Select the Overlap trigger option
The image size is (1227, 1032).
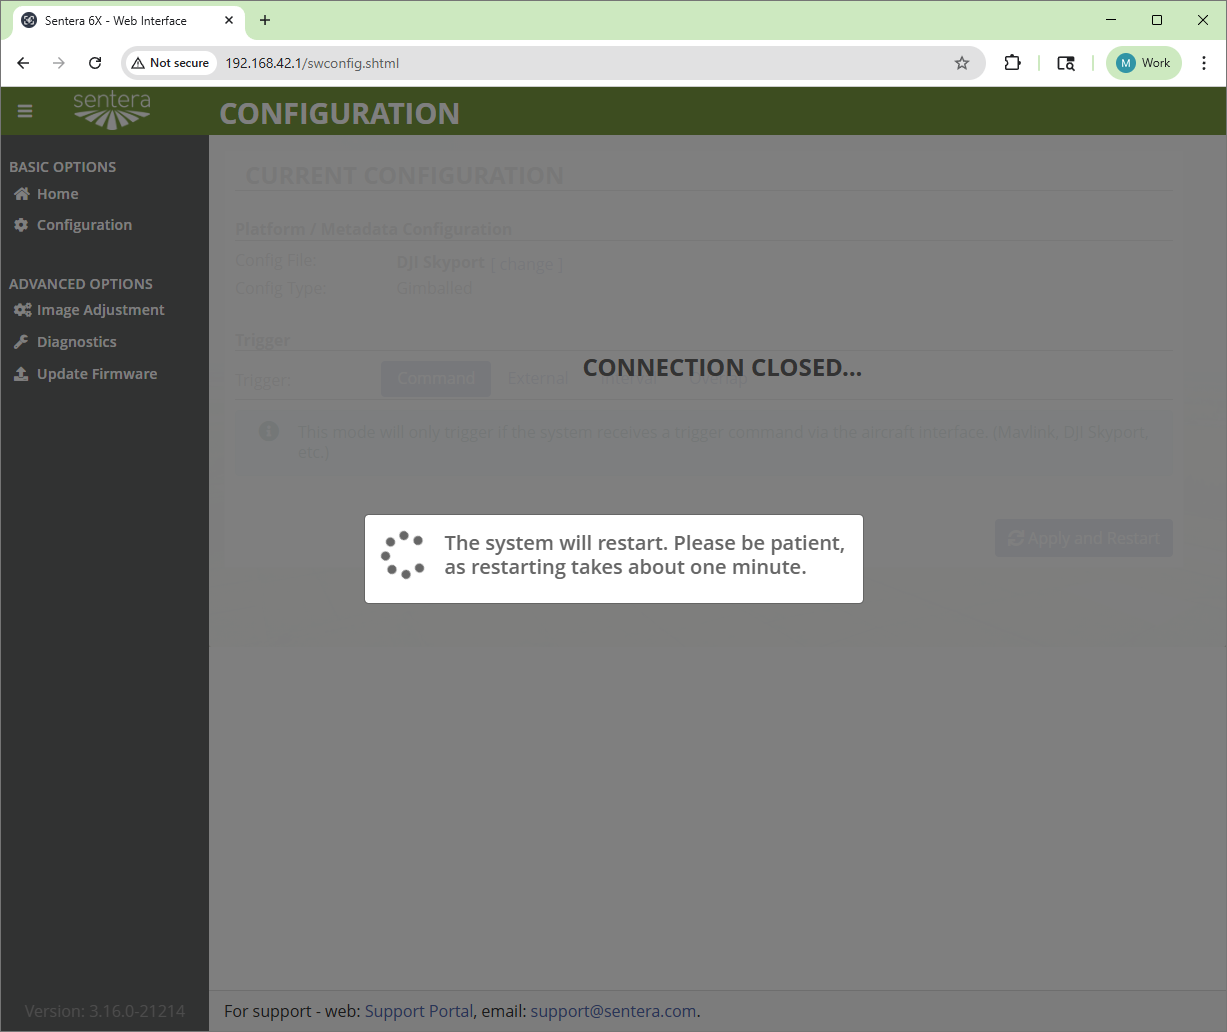pos(718,378)
